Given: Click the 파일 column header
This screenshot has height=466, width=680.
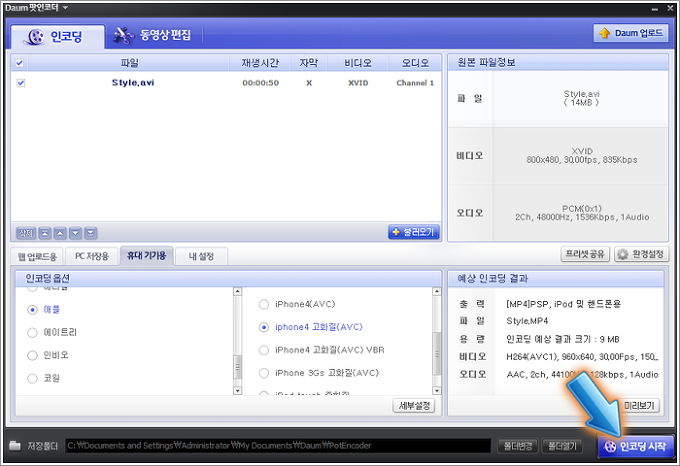Looking at the screenshot, I should coord(129,63).
